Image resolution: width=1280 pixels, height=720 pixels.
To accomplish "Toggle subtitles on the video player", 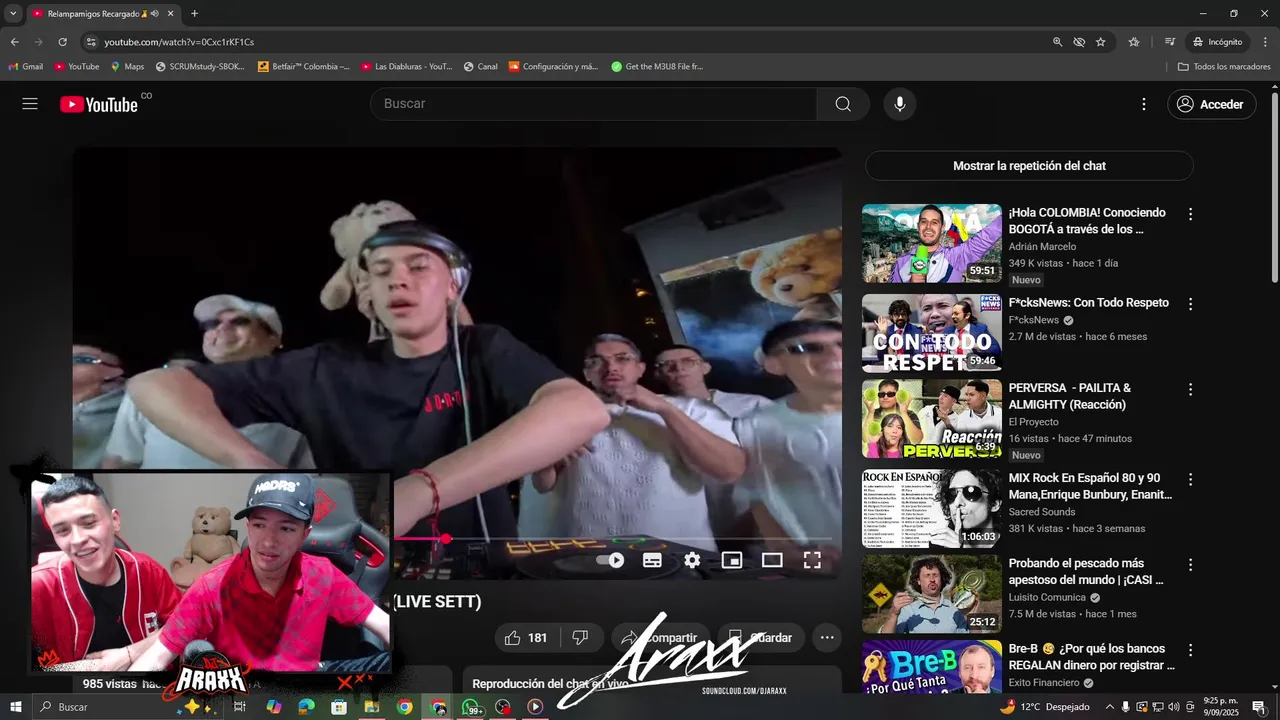I will click(x=652, y=560).
